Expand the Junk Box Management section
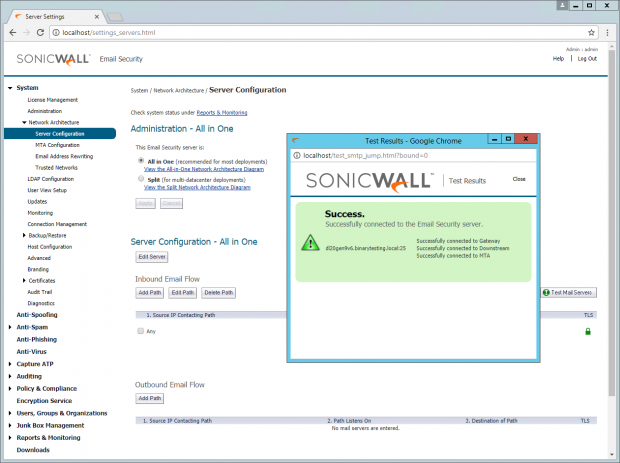Screen dimensions: 620x463 [x=10, y=425]
